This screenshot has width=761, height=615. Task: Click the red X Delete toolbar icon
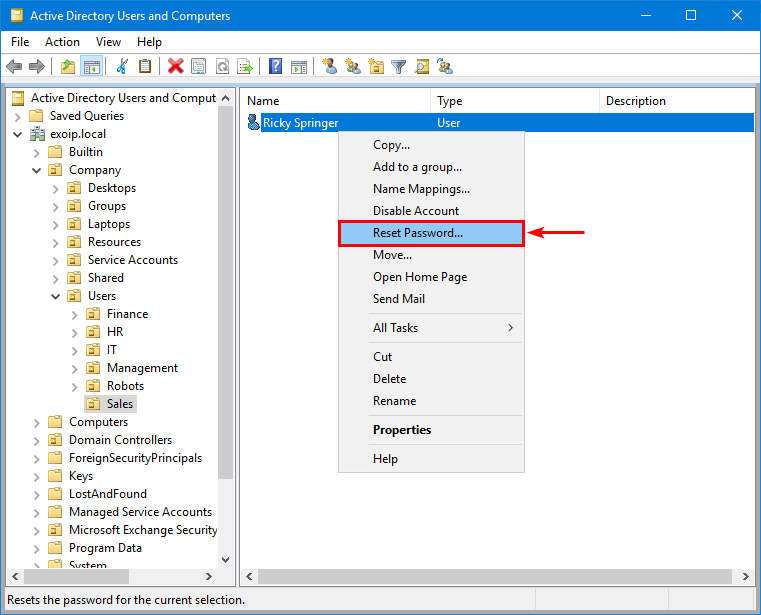[175, 66]
